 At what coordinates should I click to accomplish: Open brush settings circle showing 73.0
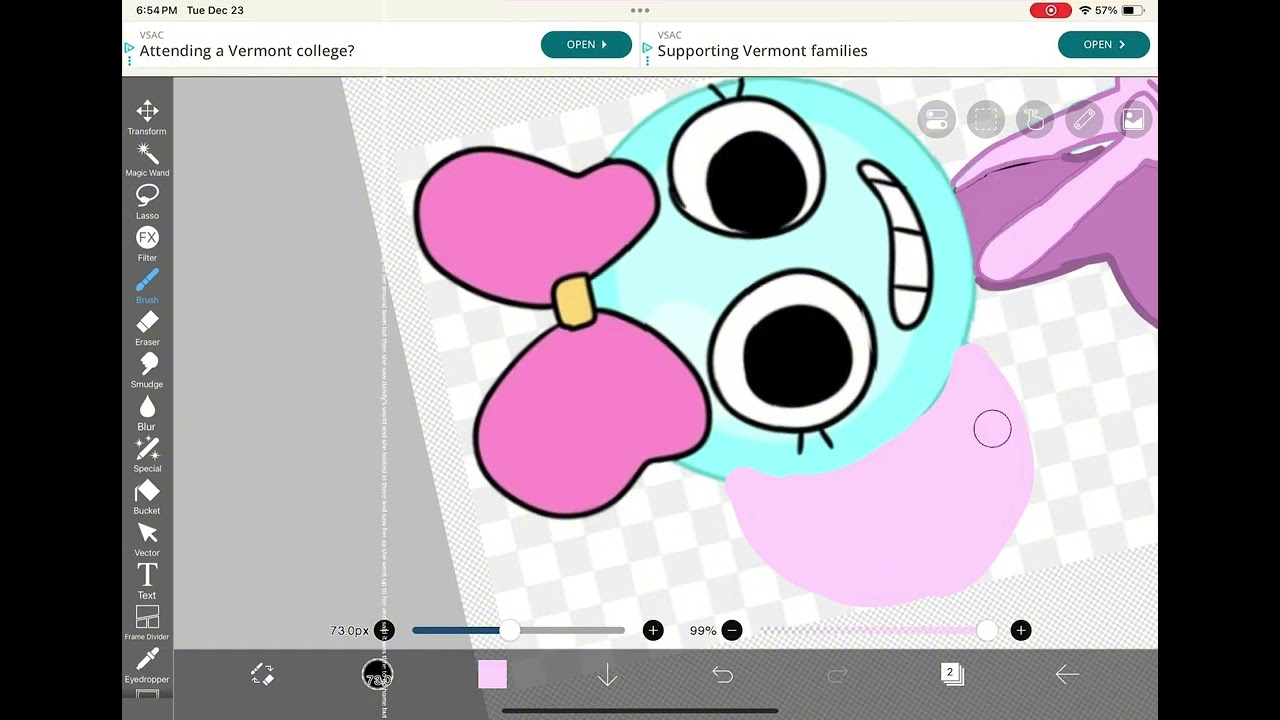377,675
